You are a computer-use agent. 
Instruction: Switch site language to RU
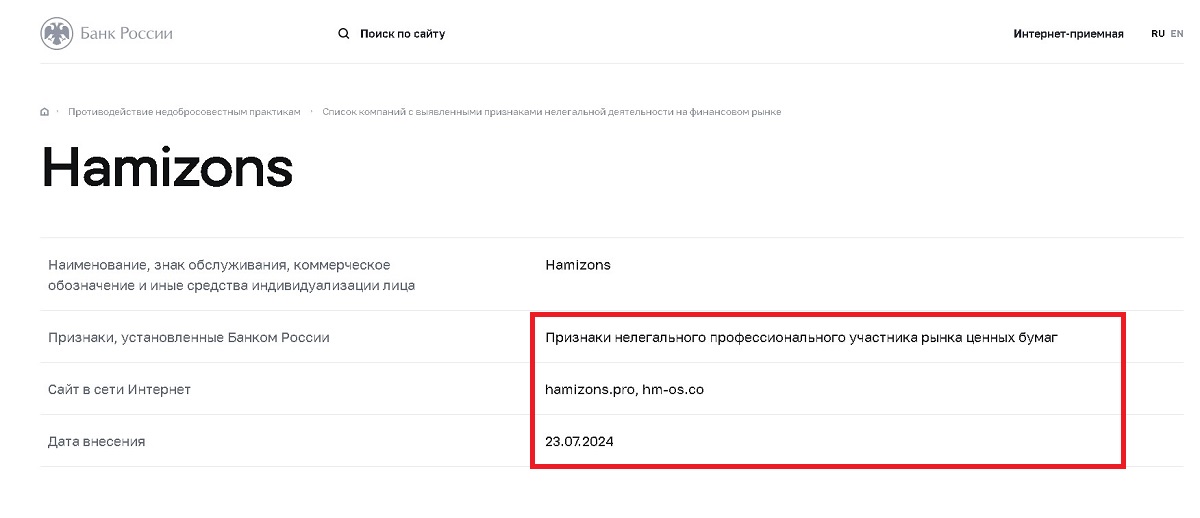point(1158,34)
